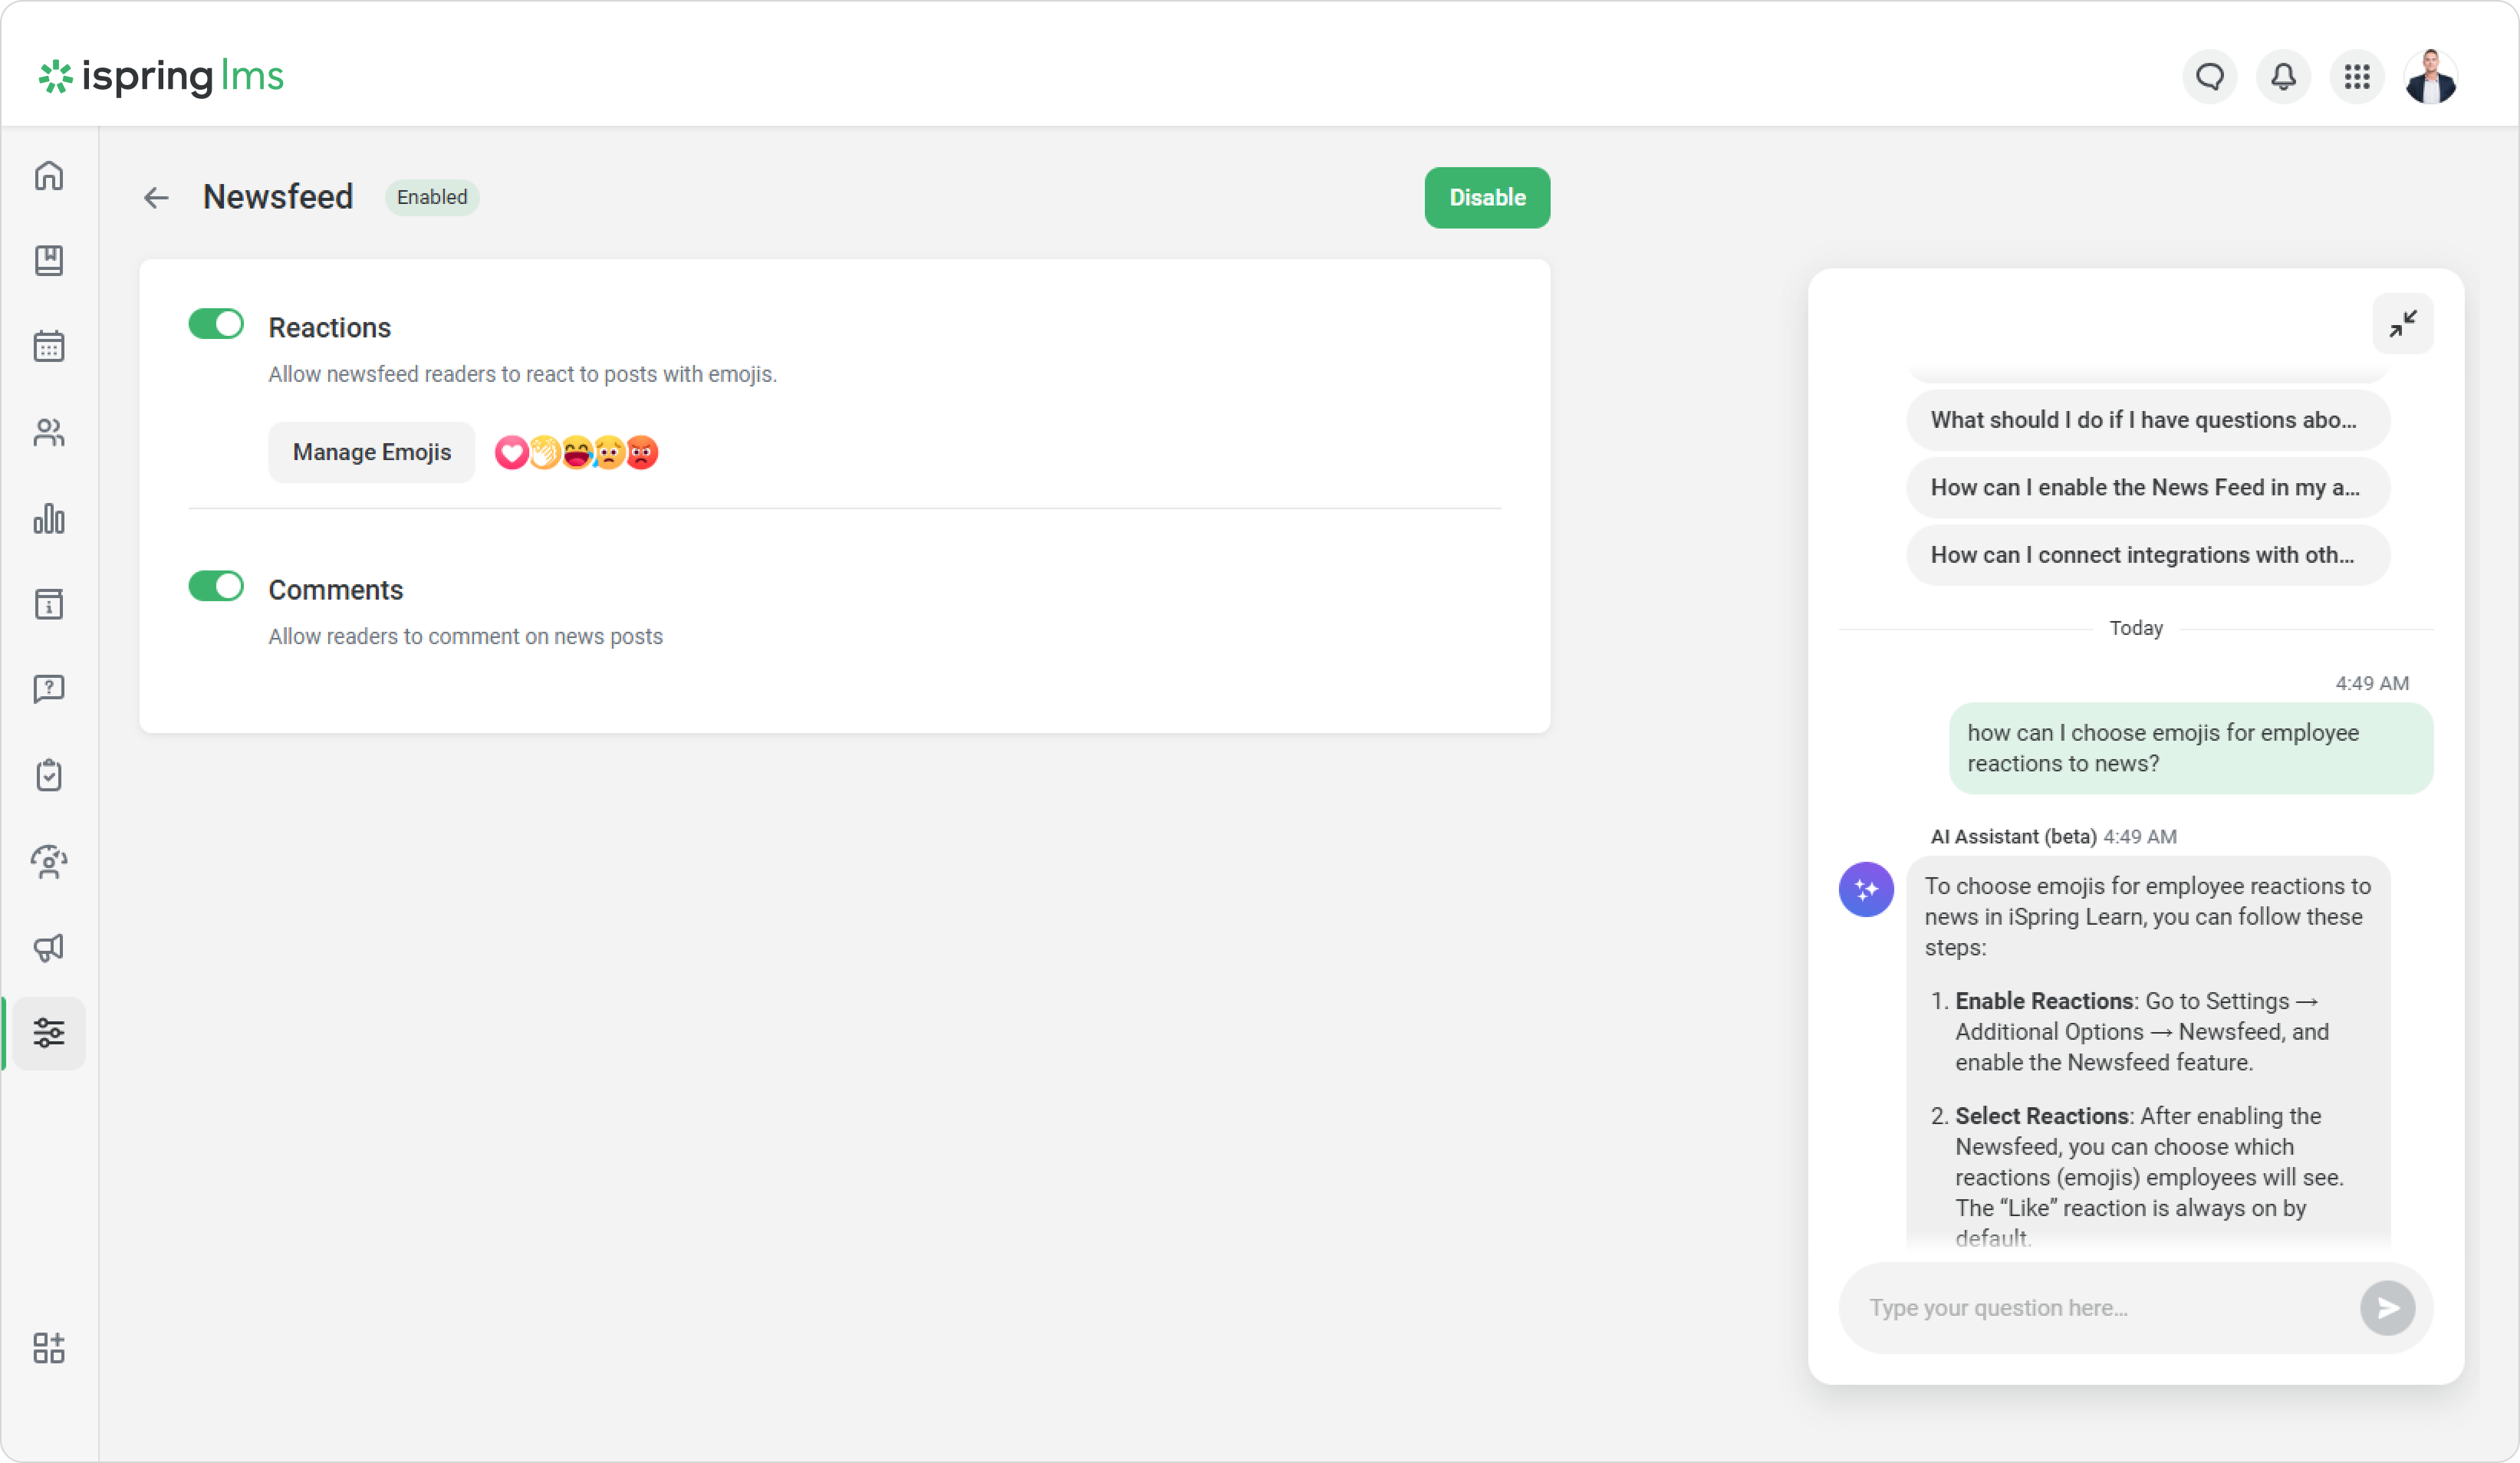Open the users icon in sidebar
The image size is (2520, 1463).
click(49, 433)
